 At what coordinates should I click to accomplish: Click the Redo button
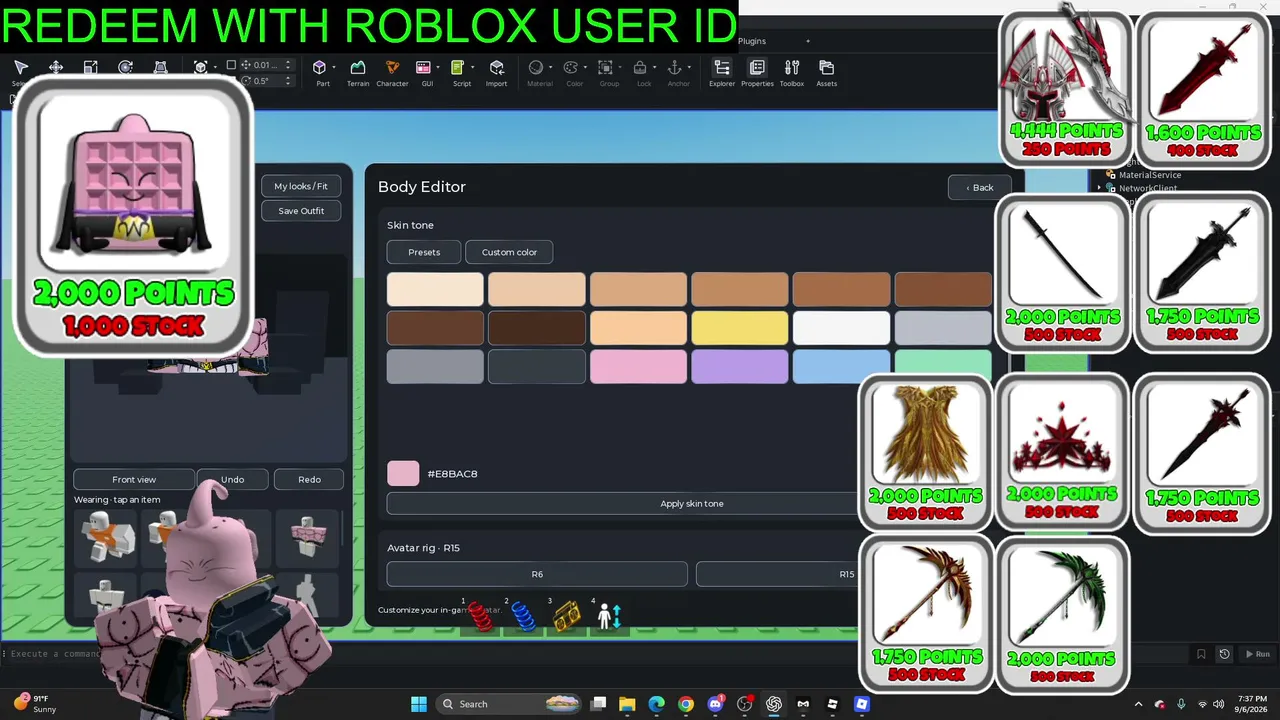click(310, 479)
